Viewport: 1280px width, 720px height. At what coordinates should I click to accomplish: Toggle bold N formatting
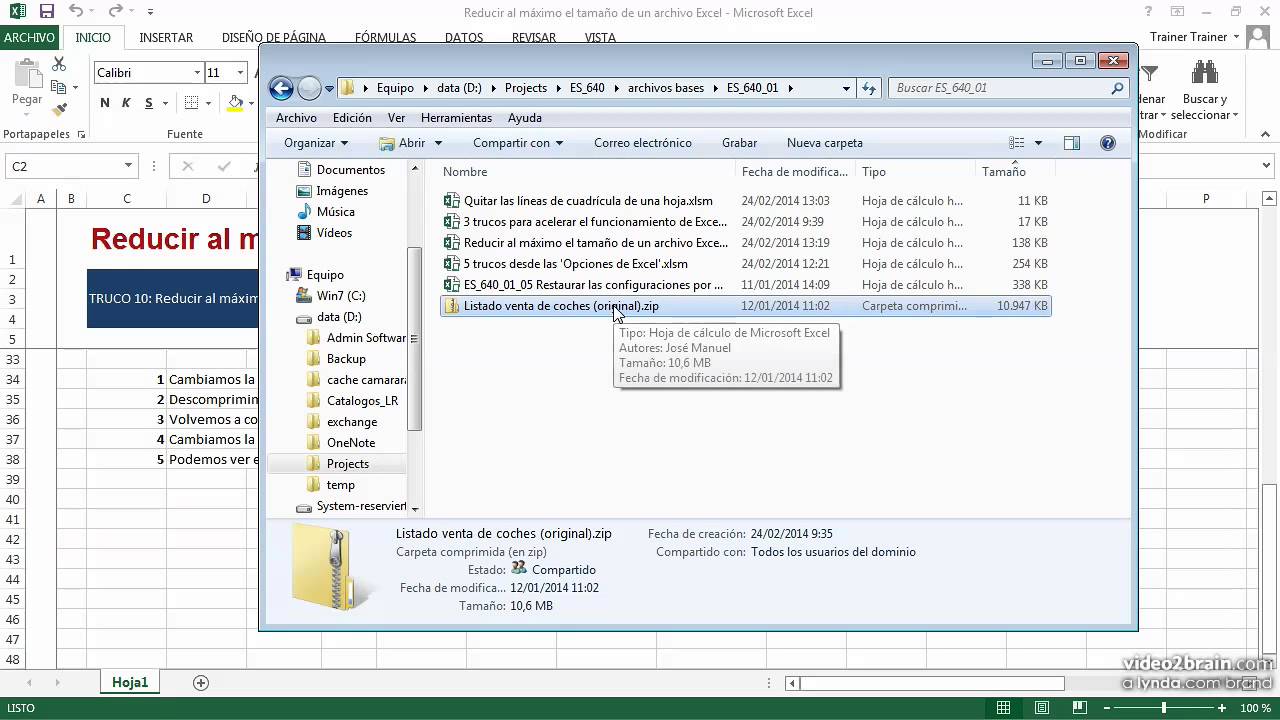point(105,103)
